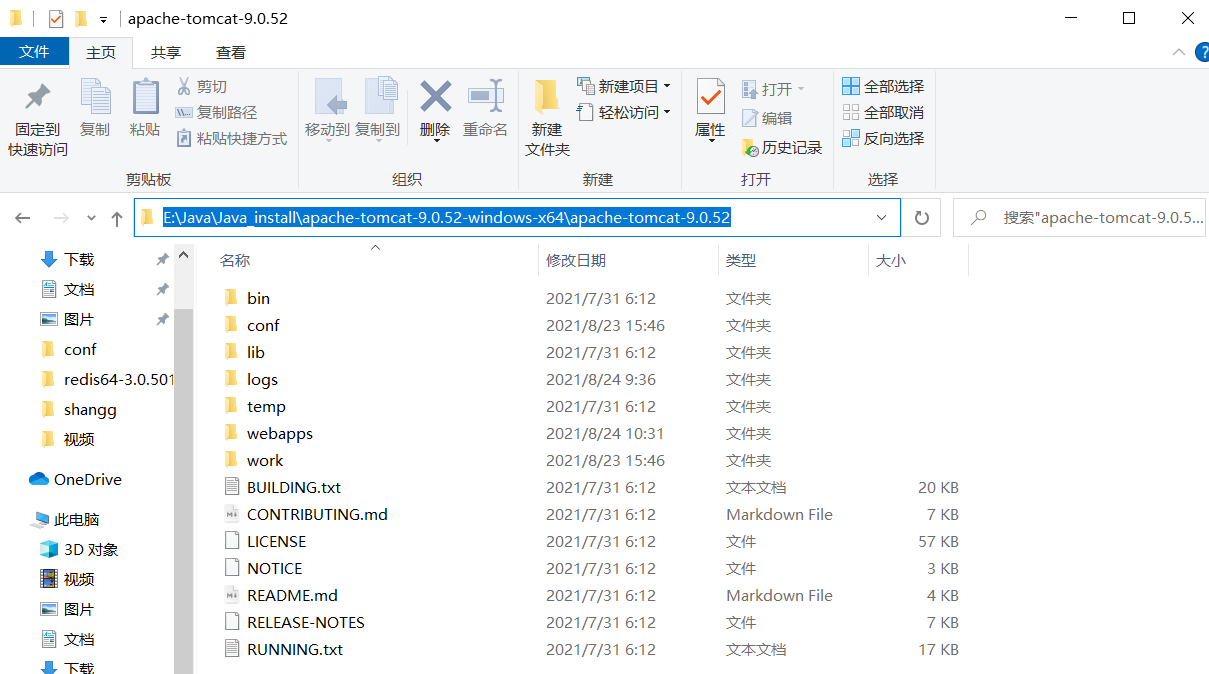Open Customize Quick Access Toolbar dropdown
The height and width of the screenshot is (674, 1209).
(x=103, y=19)
